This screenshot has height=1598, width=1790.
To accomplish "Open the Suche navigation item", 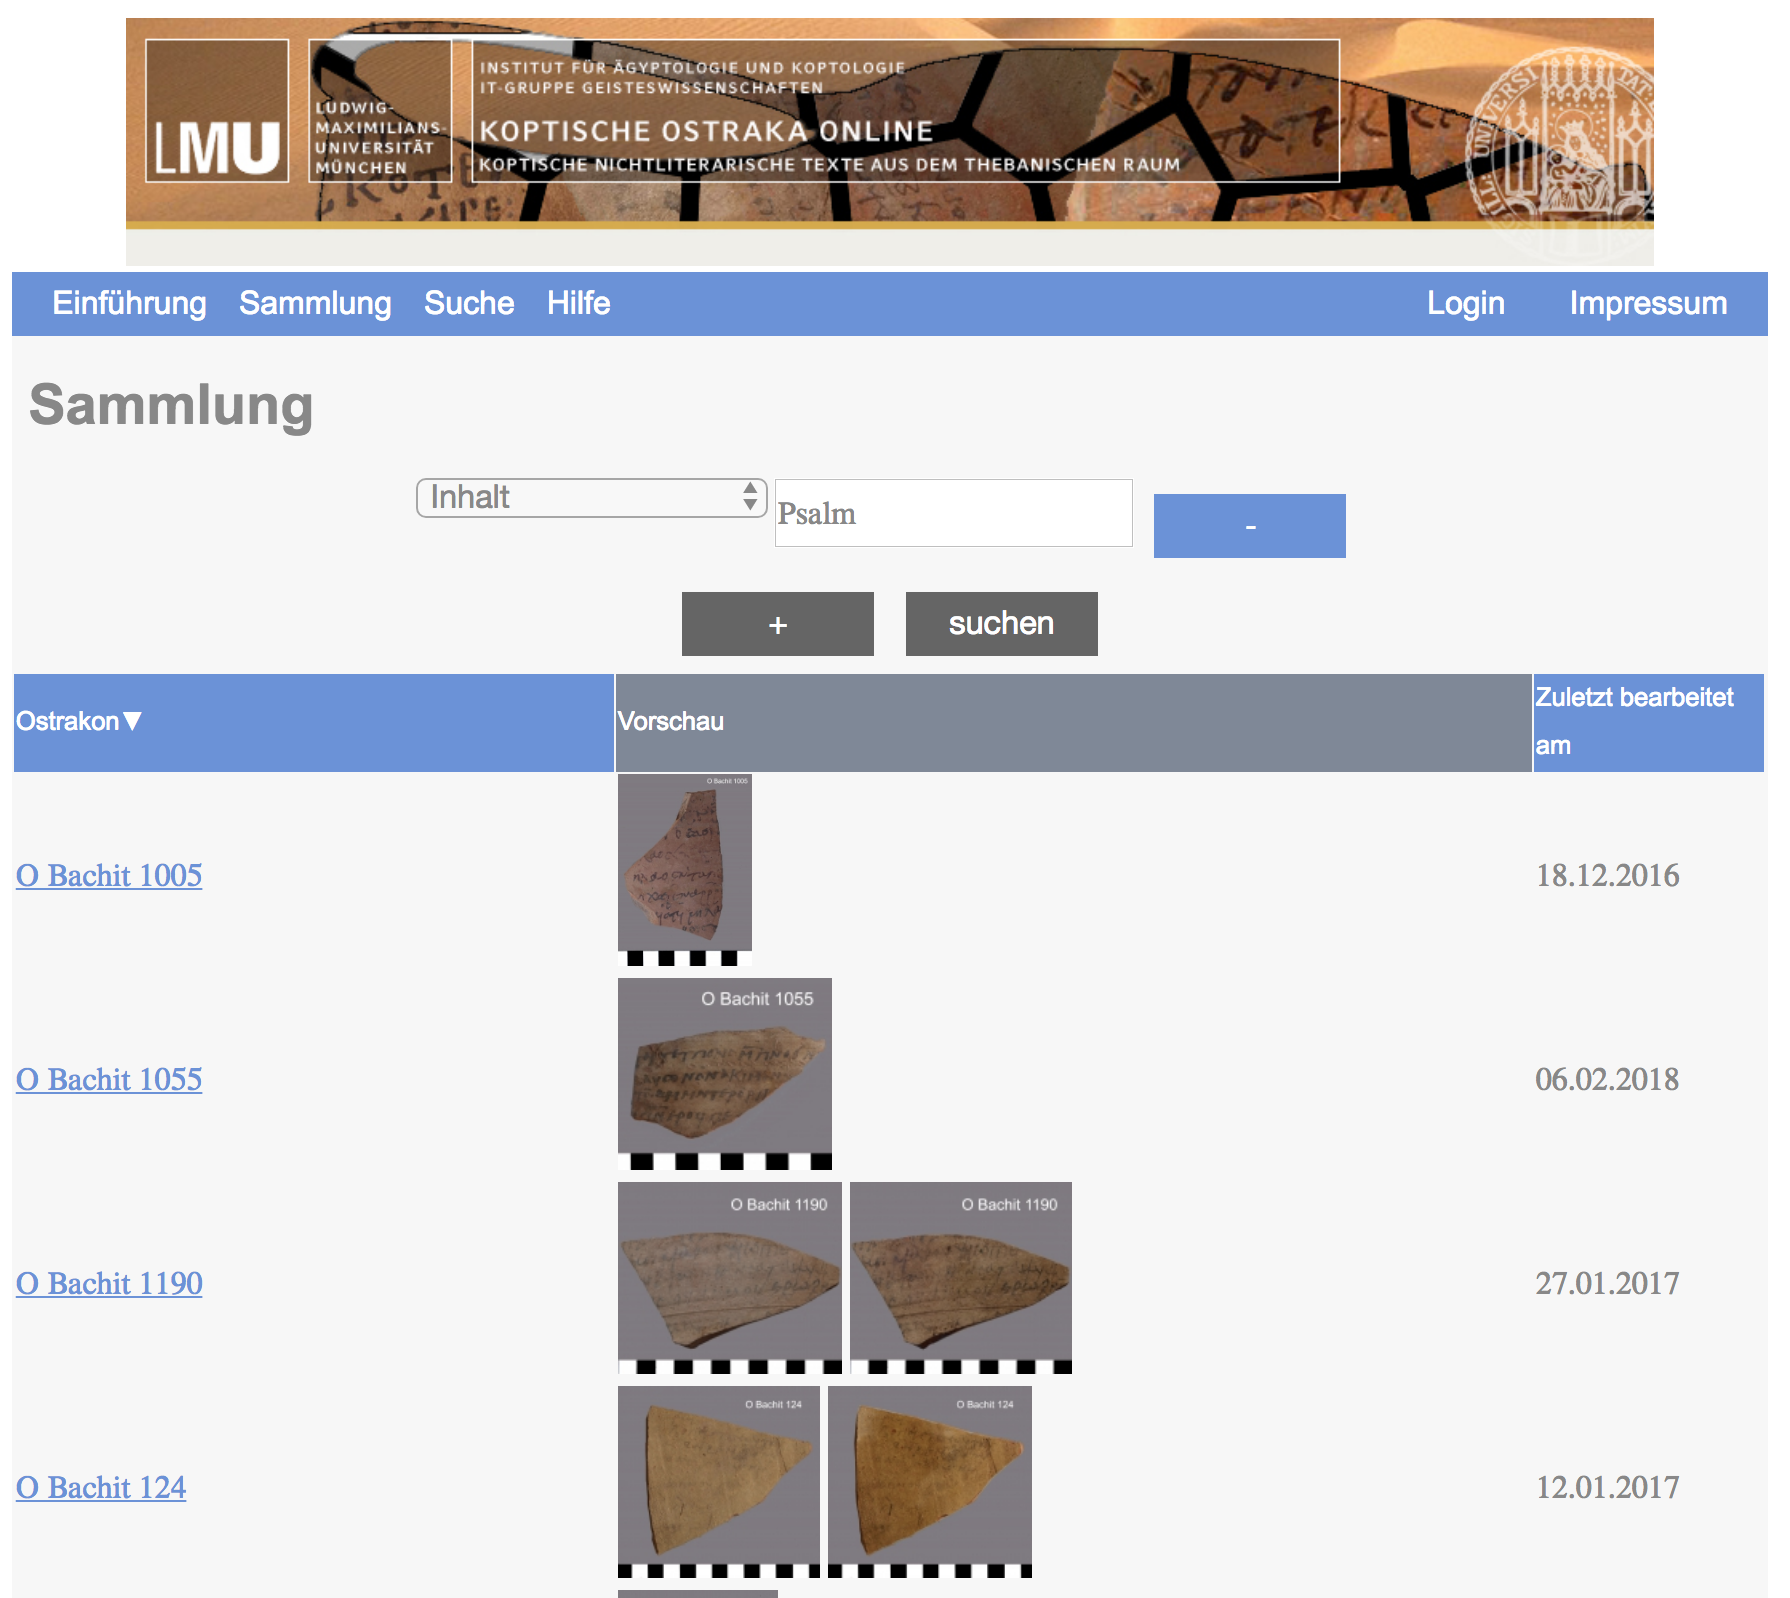I will coord(469,304).
